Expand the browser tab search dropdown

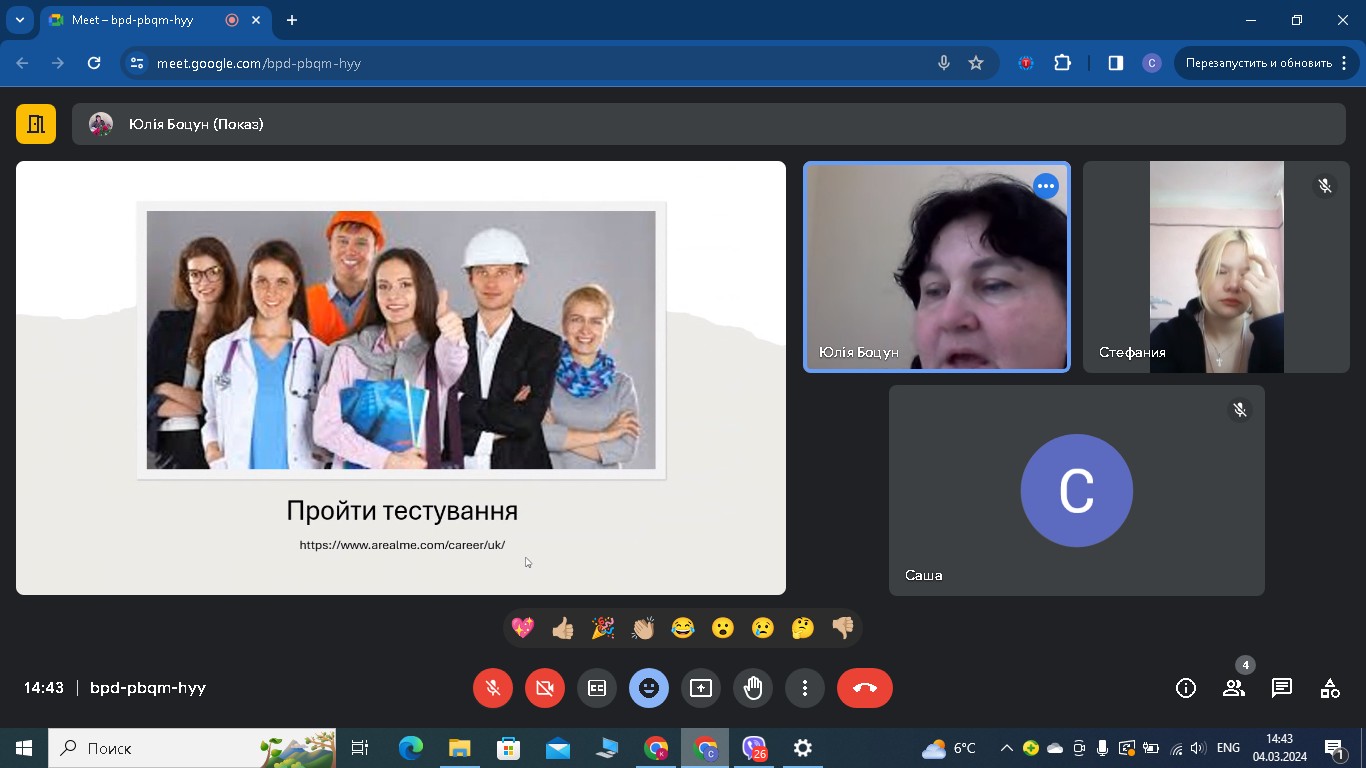coord(19,20)
